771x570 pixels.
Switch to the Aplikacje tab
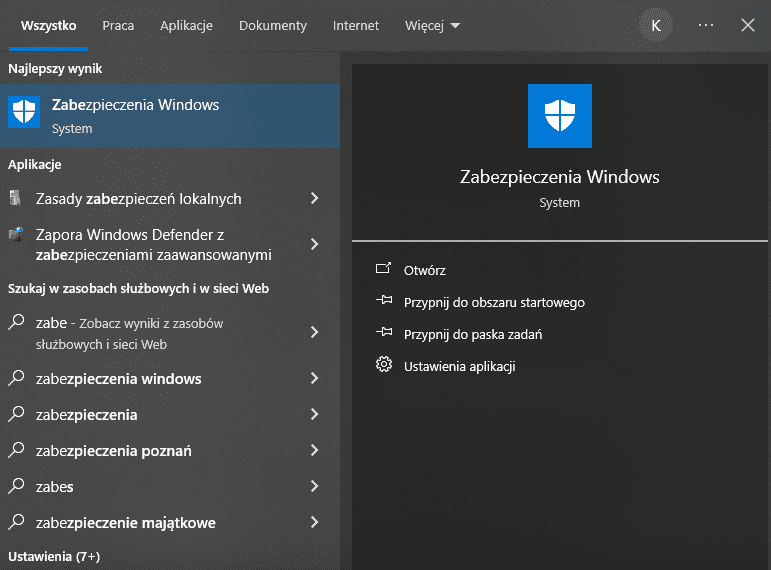coord(186,26)
